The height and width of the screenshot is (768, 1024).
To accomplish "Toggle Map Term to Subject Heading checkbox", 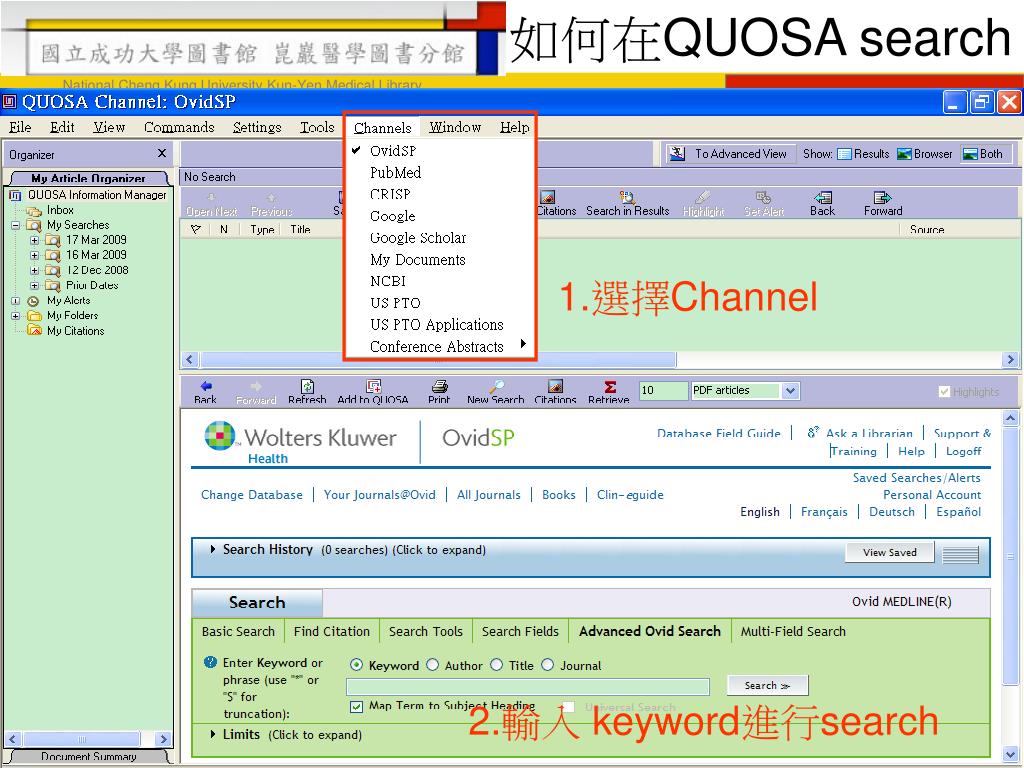I will click(x=357, y=707).
